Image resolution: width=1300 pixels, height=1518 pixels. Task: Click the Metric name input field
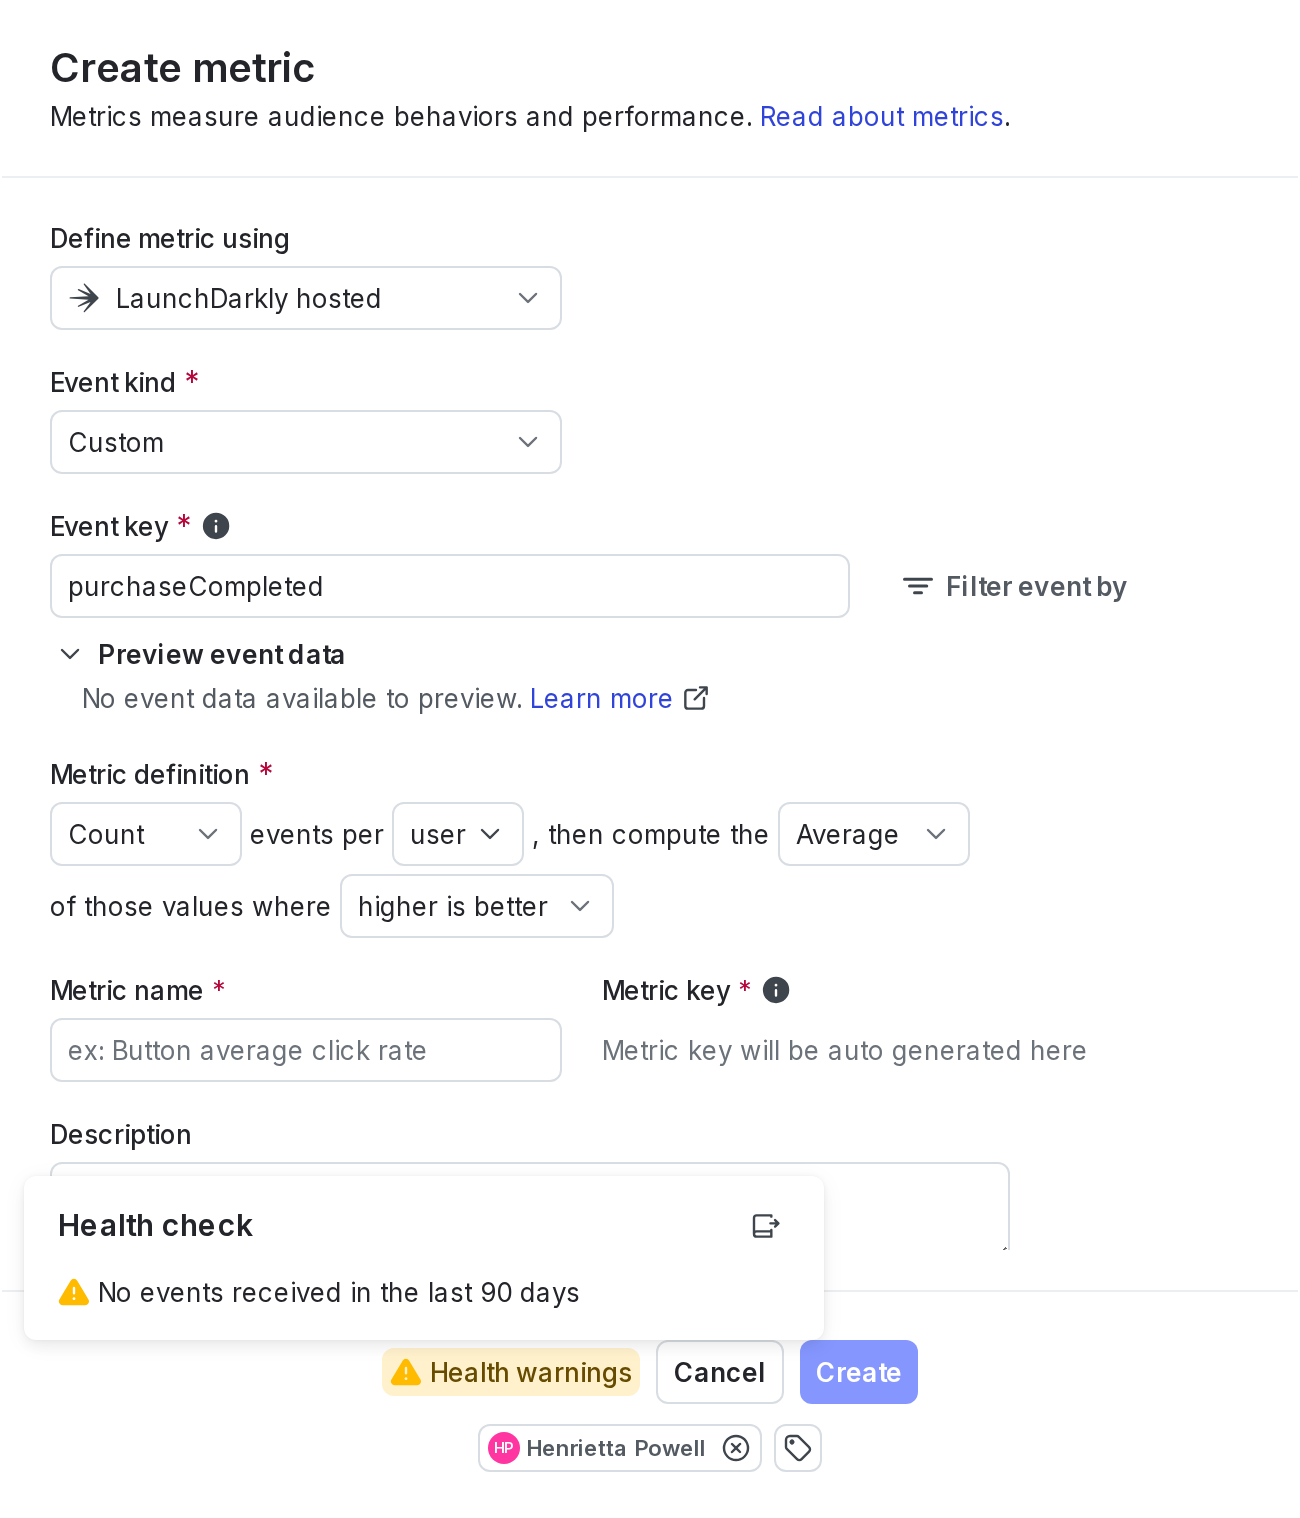coord(306,1050)
